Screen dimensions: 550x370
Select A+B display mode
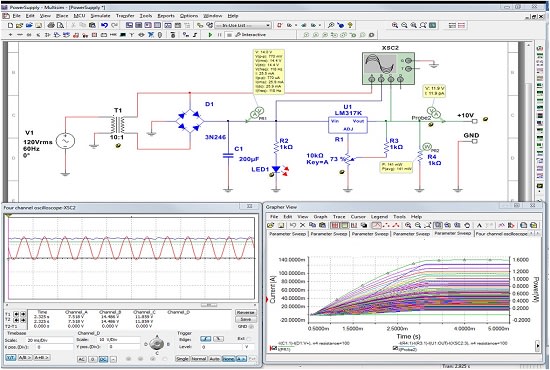tap(41, 358)
